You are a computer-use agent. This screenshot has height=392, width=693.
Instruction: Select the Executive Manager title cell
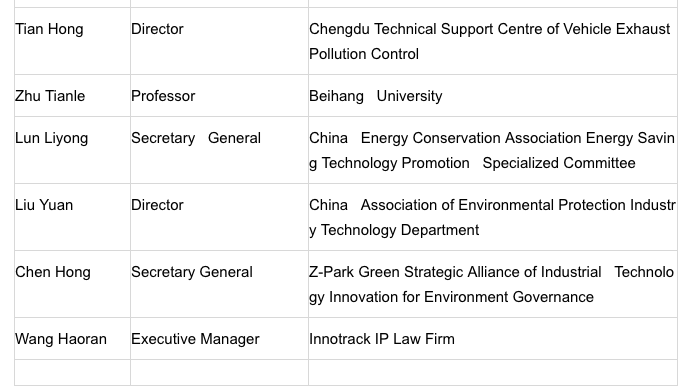tap(219, 339)
